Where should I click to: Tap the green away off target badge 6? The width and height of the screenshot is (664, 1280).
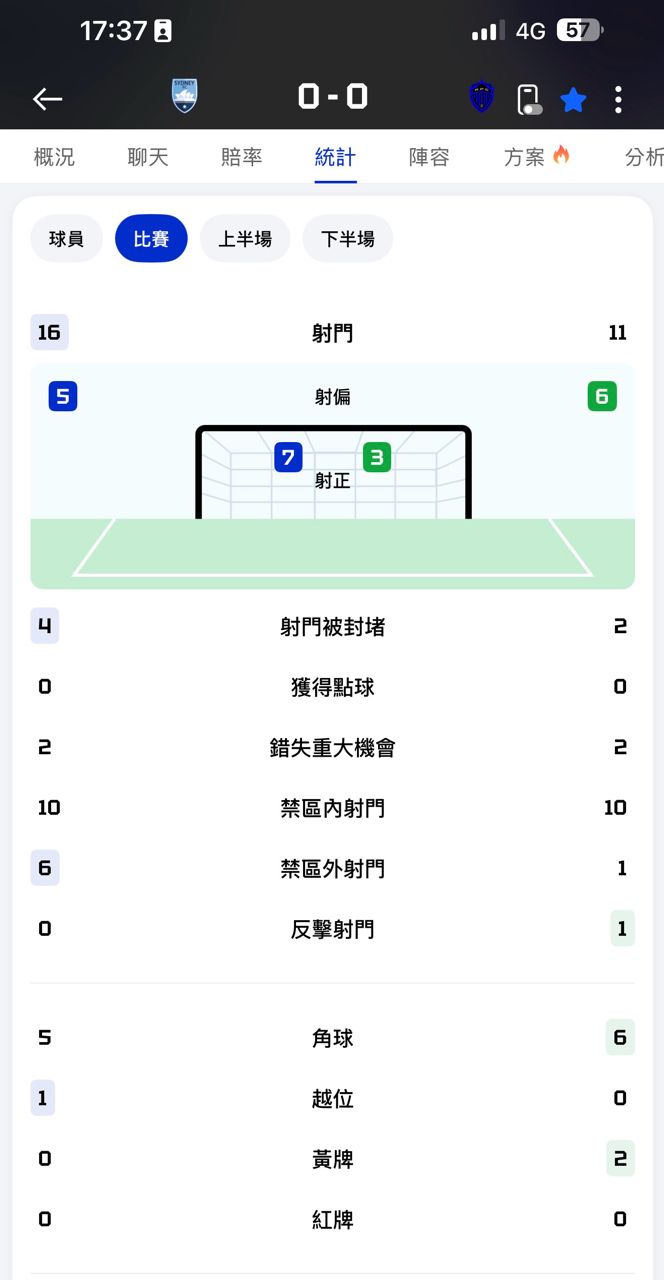(602, 396)
